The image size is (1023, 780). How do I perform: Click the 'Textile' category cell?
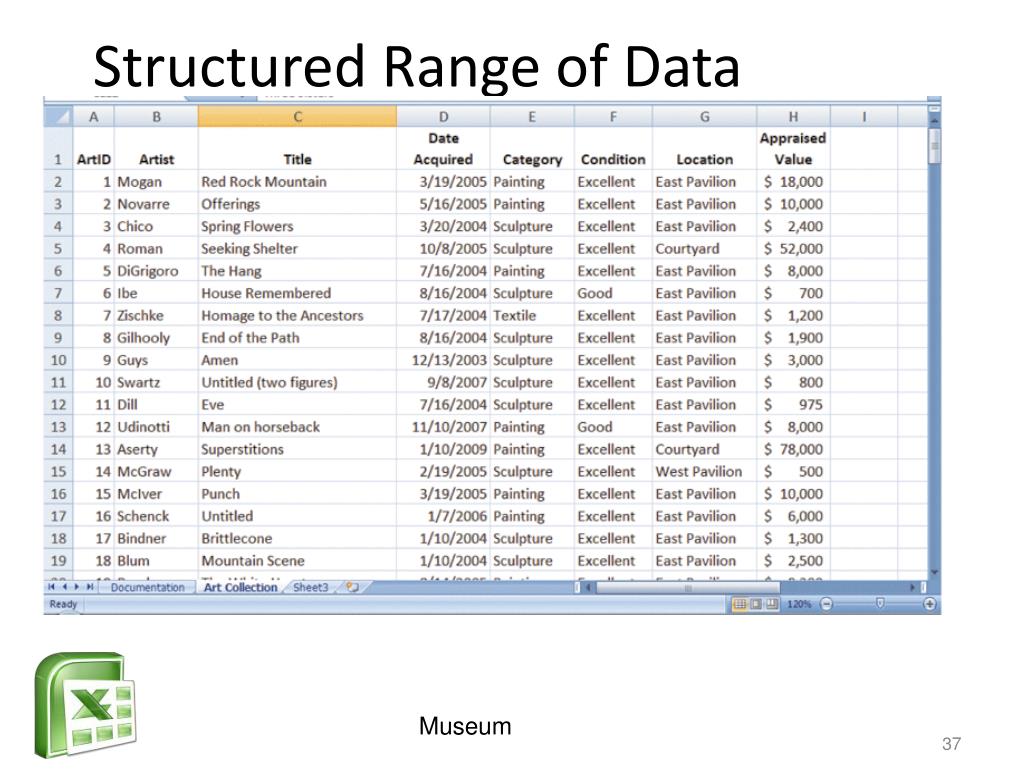(x=532, y=316)
